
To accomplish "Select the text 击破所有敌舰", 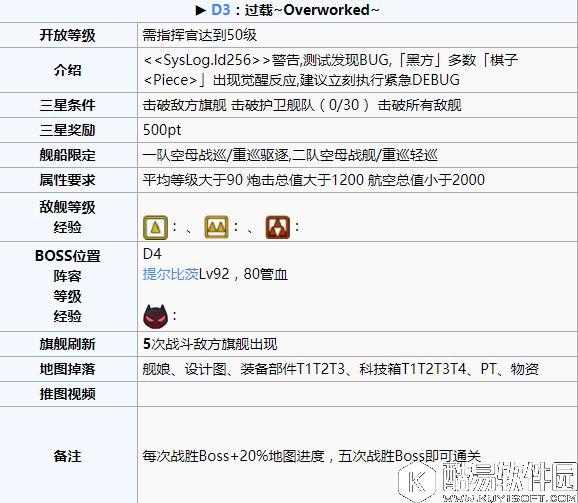I will [x=419, y=105].
